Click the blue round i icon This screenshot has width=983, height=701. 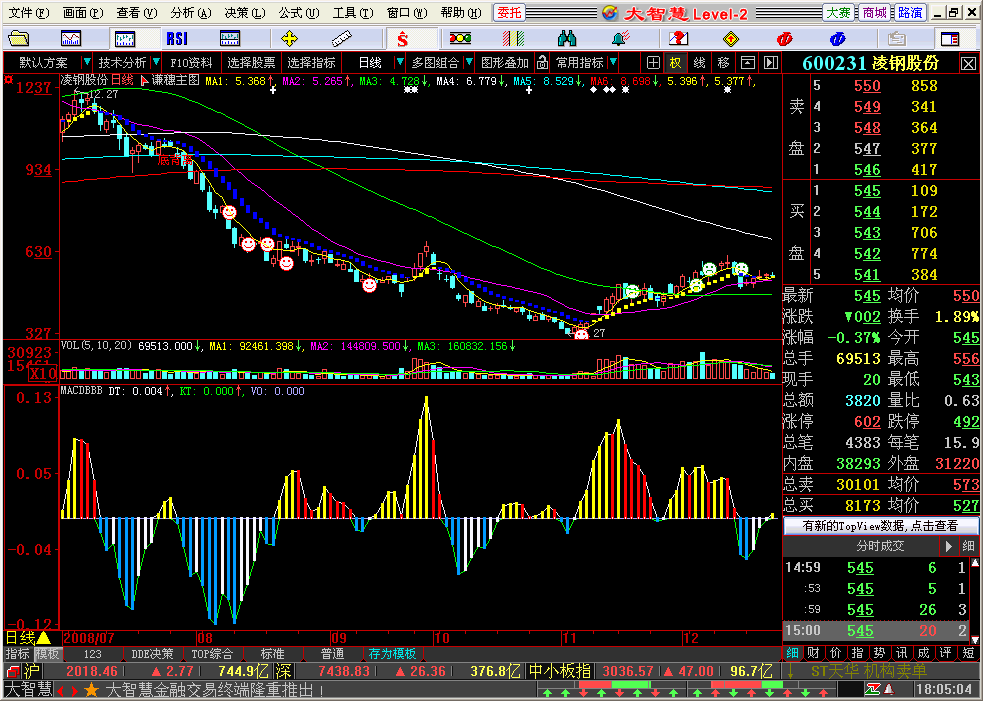[x=838, y=40]
